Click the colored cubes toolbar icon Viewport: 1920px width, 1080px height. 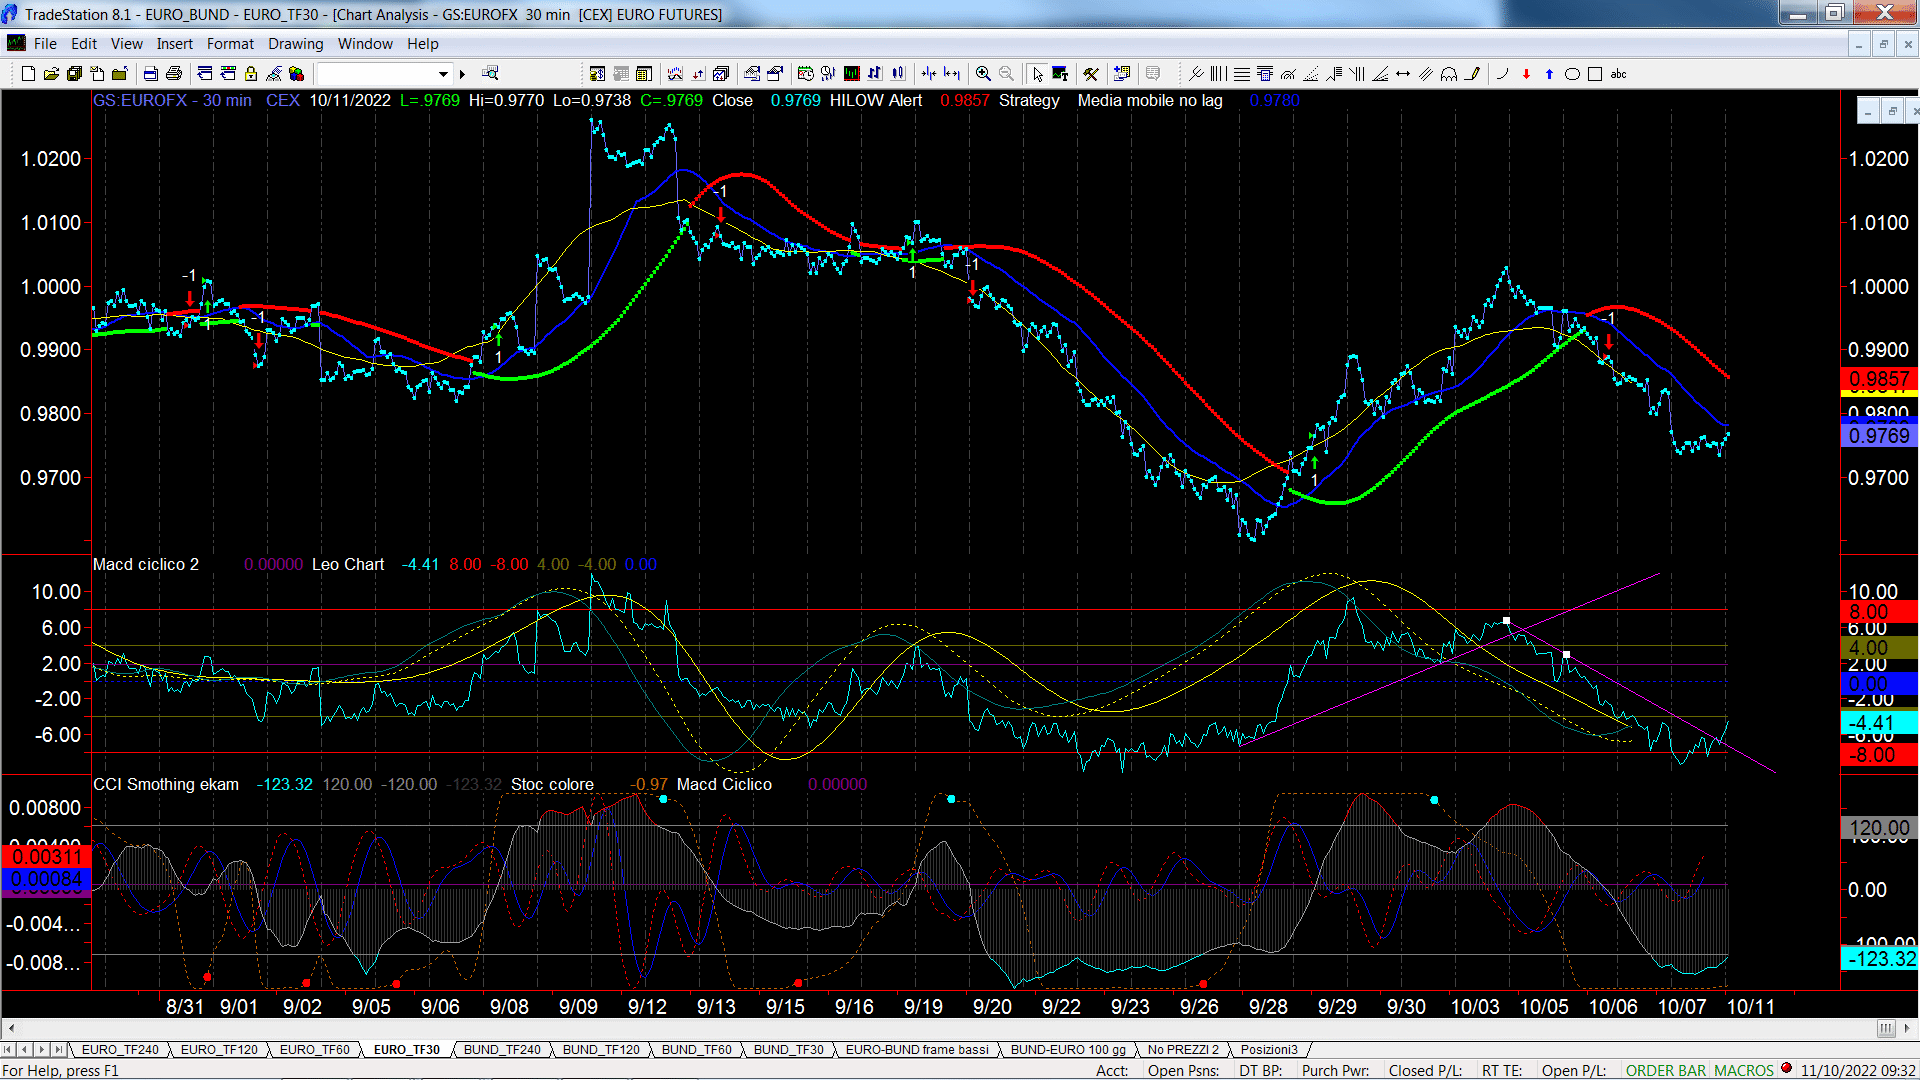pyautogui.click(x=296, y=74)
